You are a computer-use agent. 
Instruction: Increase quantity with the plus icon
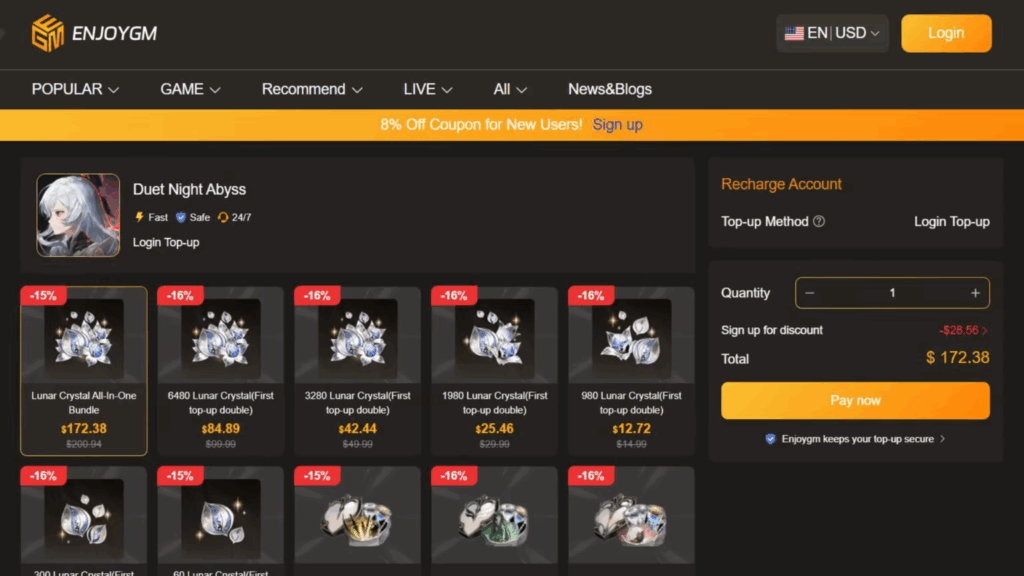[x=975, y=293]
